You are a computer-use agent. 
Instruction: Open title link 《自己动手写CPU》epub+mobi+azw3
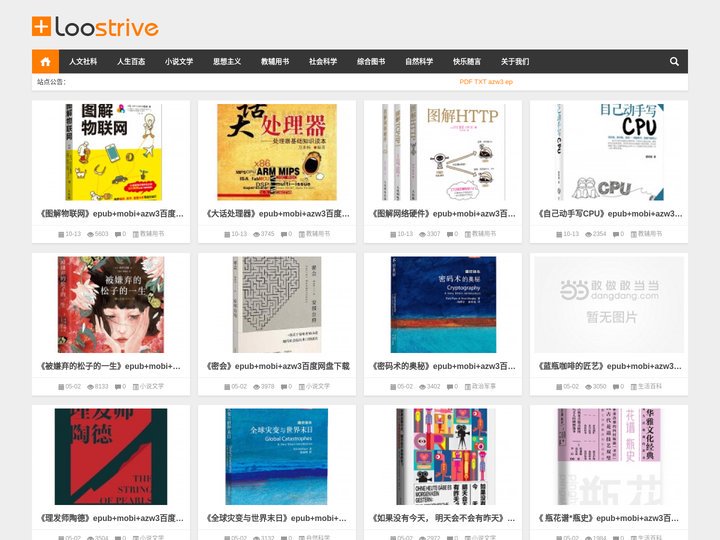609,214
